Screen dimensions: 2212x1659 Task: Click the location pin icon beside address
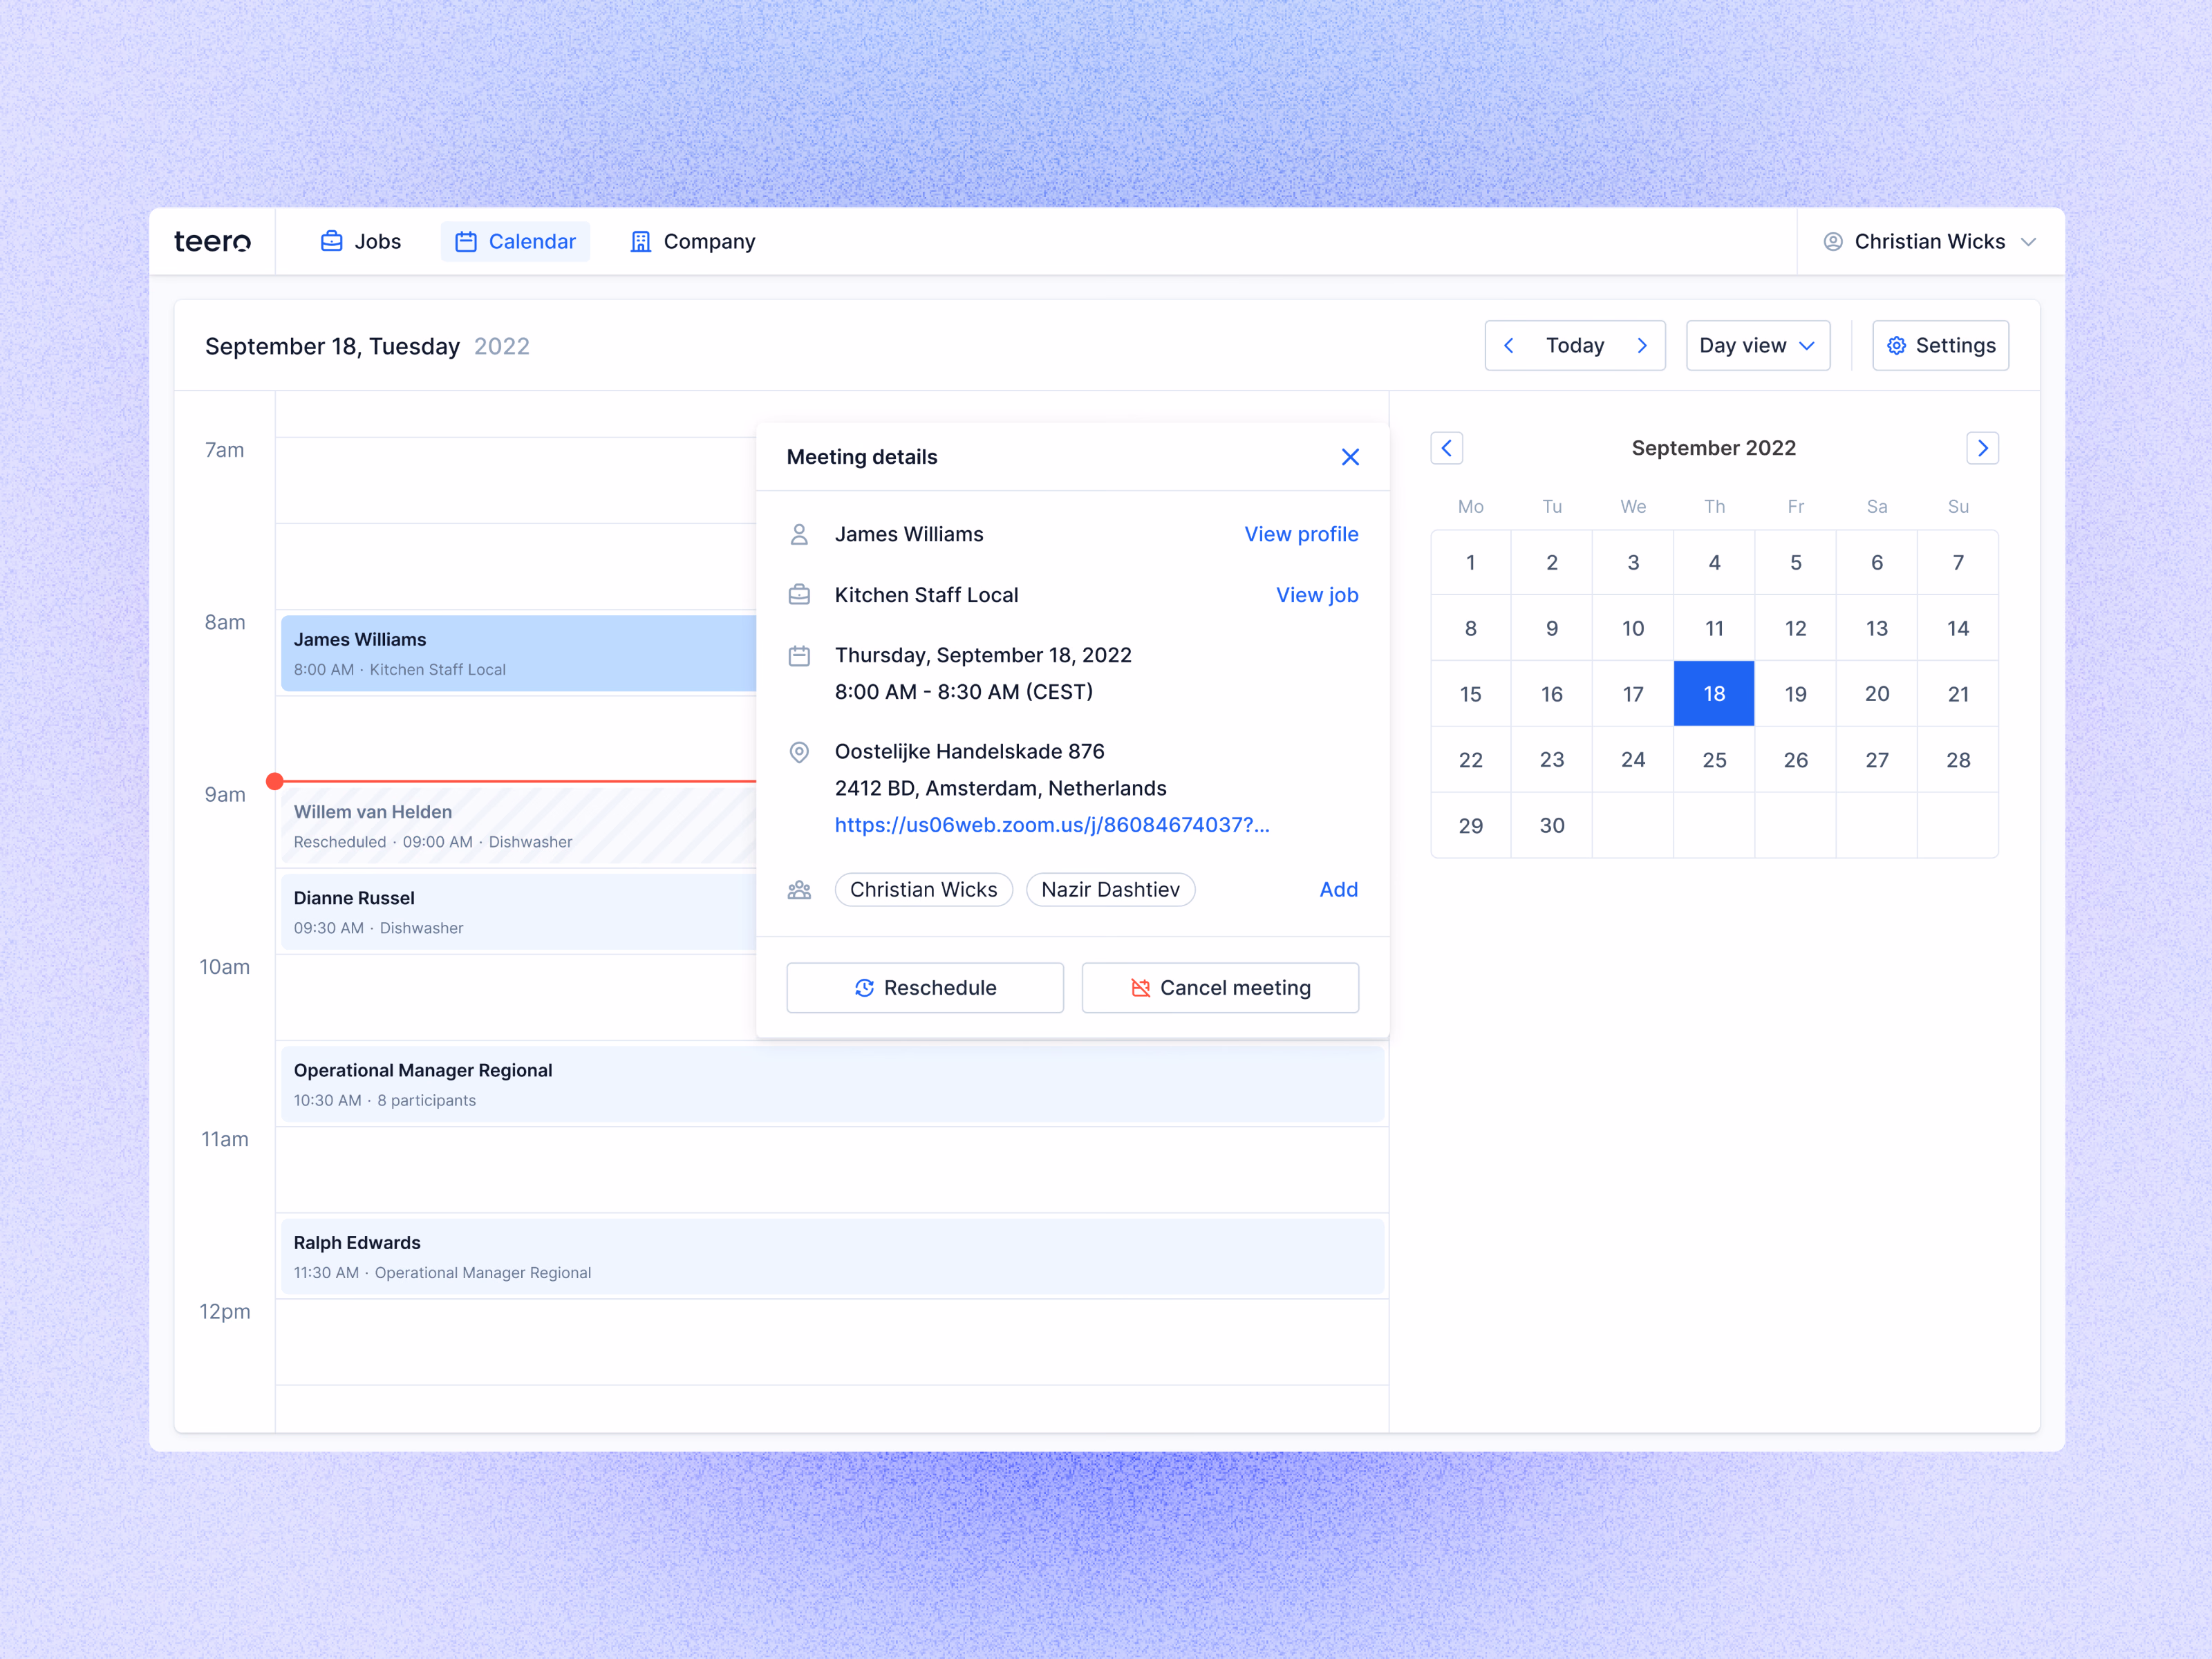tap(799, 752)
